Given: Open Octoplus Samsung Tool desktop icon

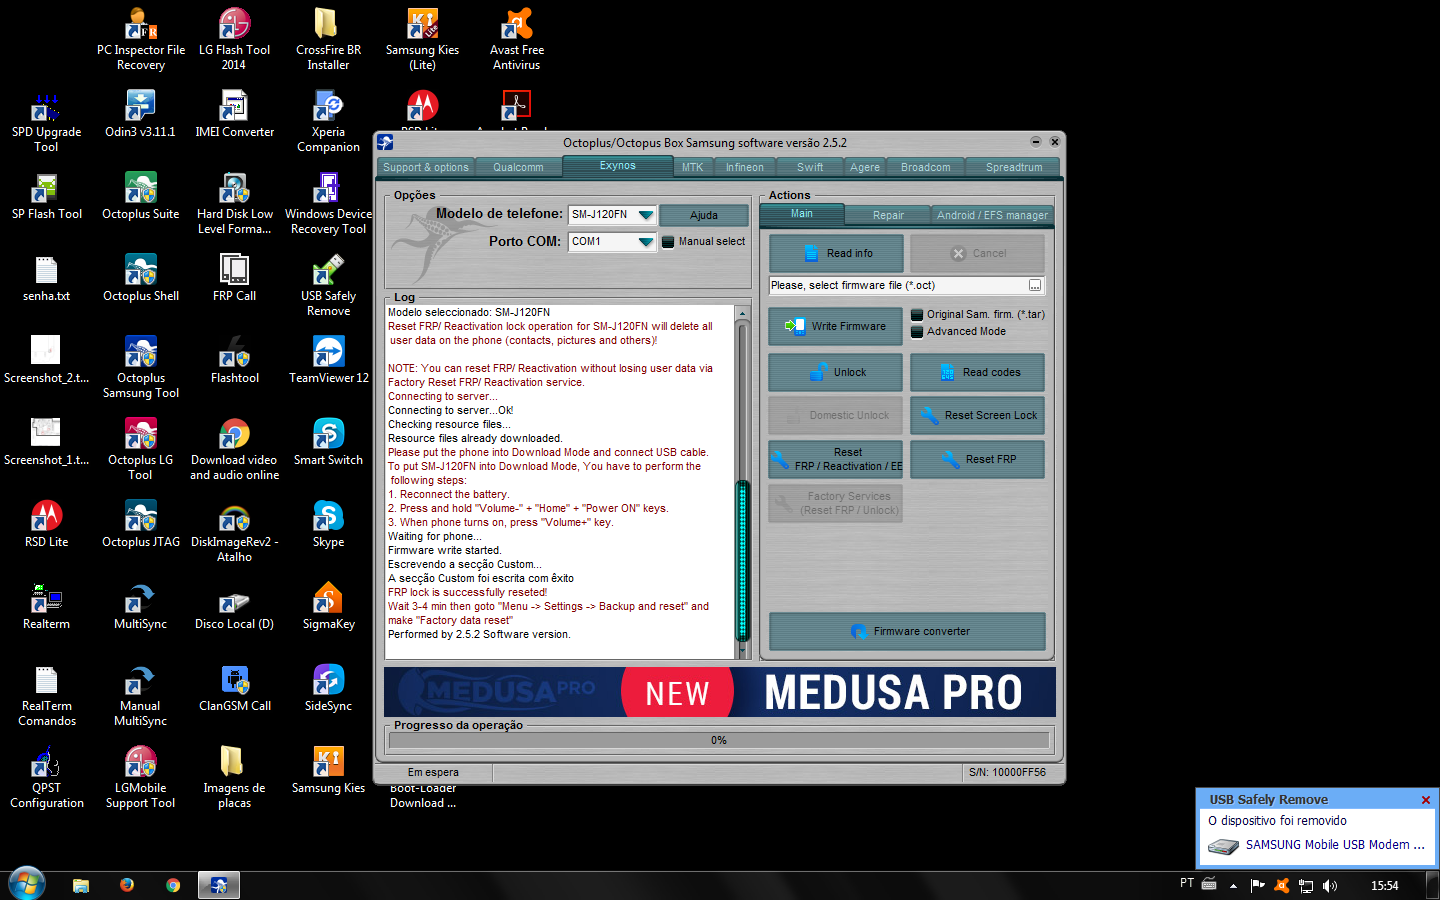Looking at the screenshot, I should [140, 368].
